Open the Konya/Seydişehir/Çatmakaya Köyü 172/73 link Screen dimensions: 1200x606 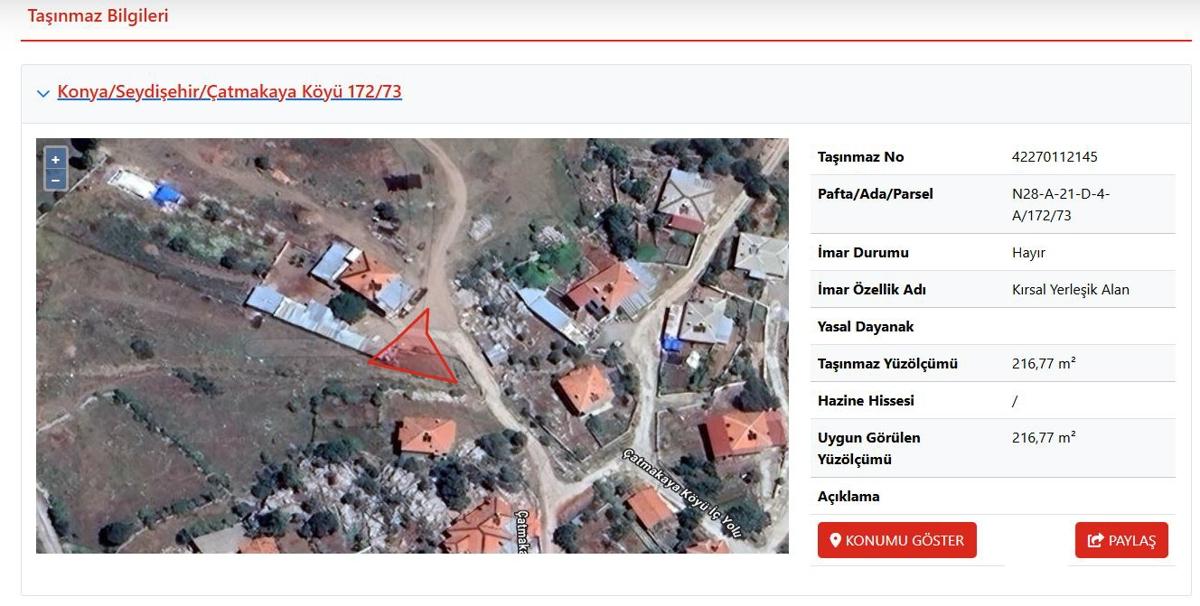229,92
